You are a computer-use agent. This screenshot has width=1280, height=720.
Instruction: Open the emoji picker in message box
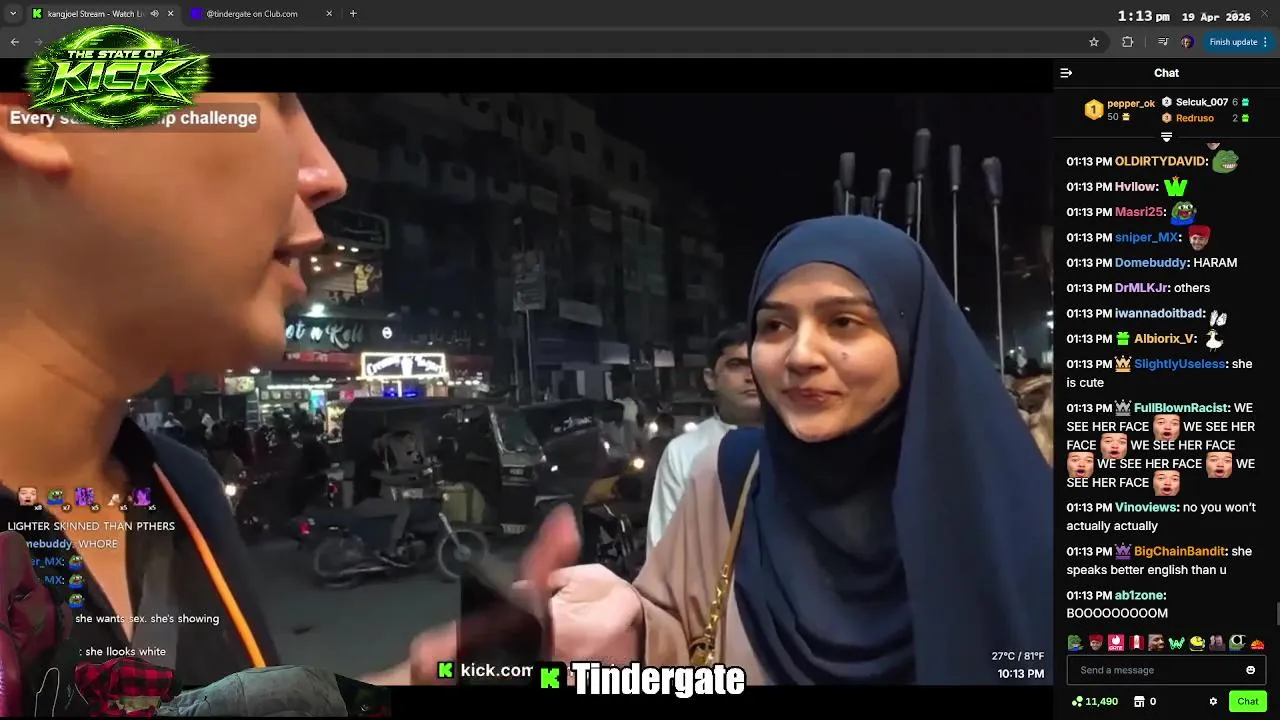pos(1250,670)
